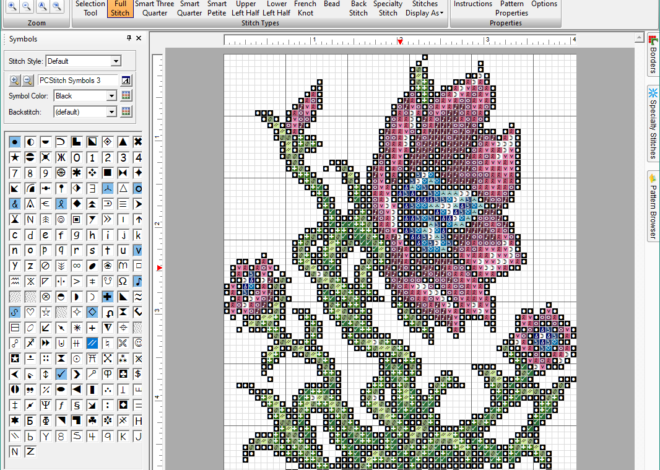Activate the Back Stitch tool

tap(358, 8)
